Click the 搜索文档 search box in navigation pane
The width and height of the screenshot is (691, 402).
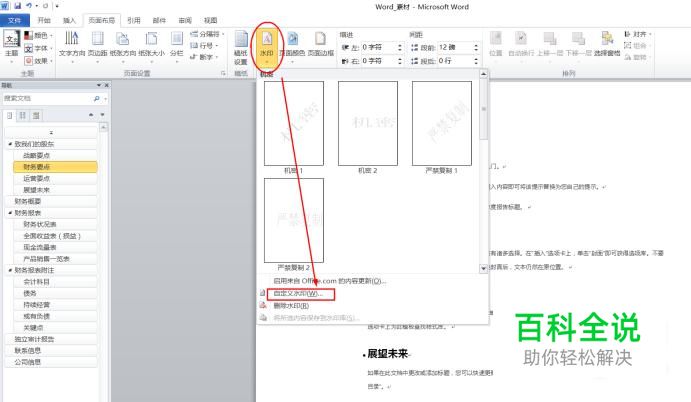48,99
